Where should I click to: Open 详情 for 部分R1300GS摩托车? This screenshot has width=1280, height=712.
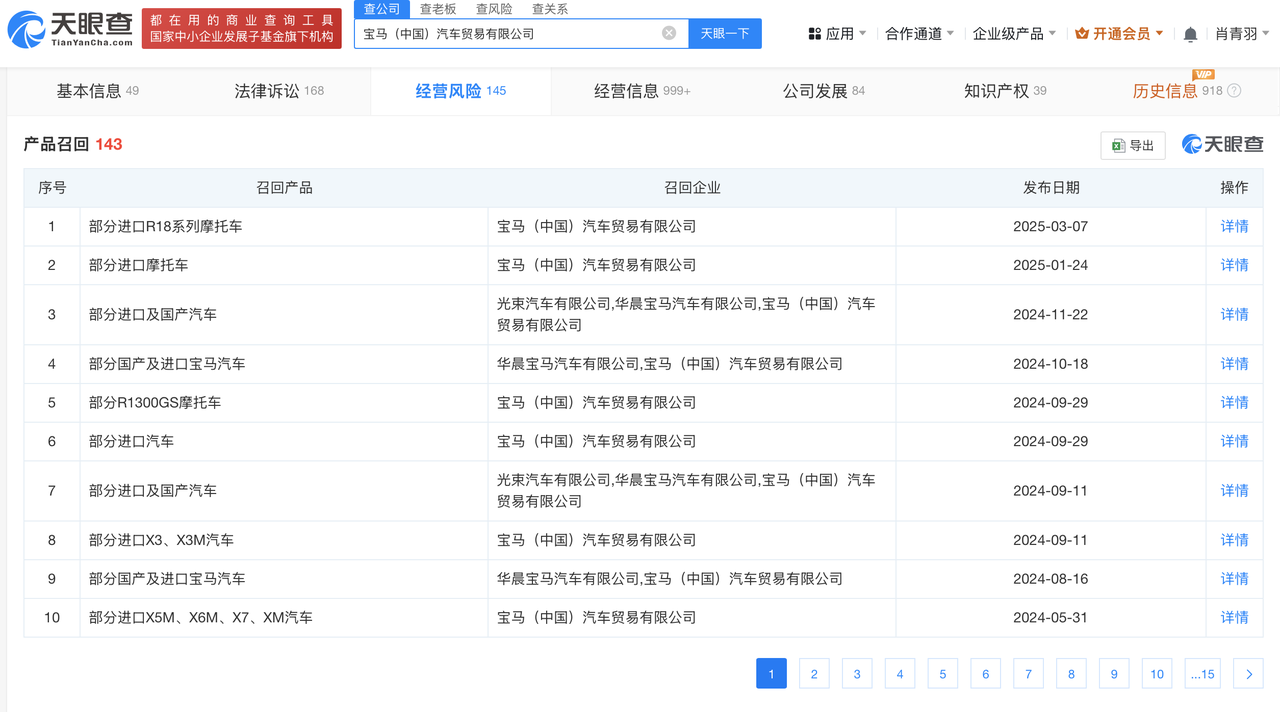[1234, 403]
